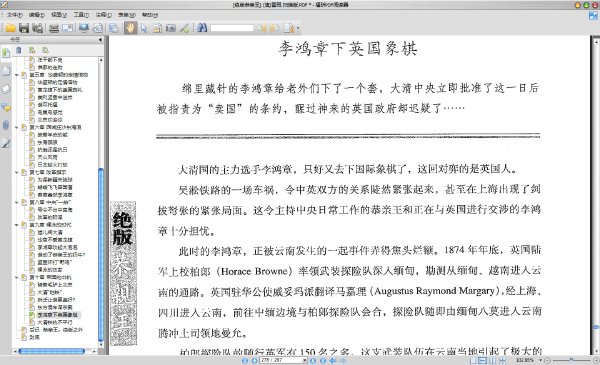Switch to continuous page layout
This screenshot has width=600, height=365.
[x=483, y=360]
